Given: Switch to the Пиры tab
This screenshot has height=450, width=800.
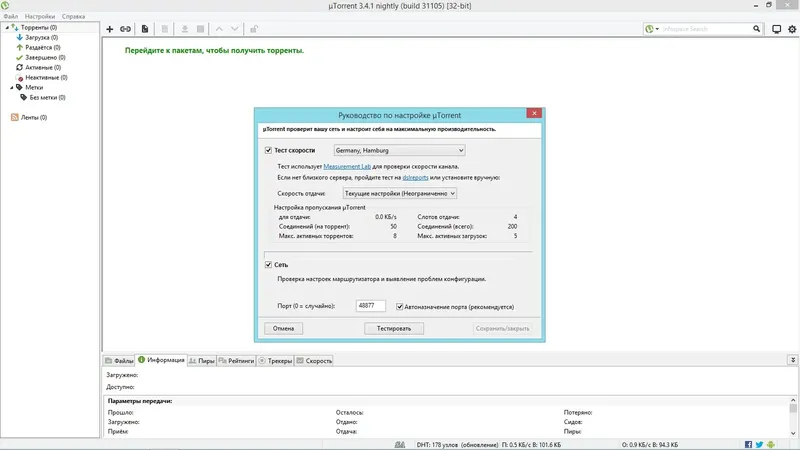Looking at the screenshot, I should [202, 361].
